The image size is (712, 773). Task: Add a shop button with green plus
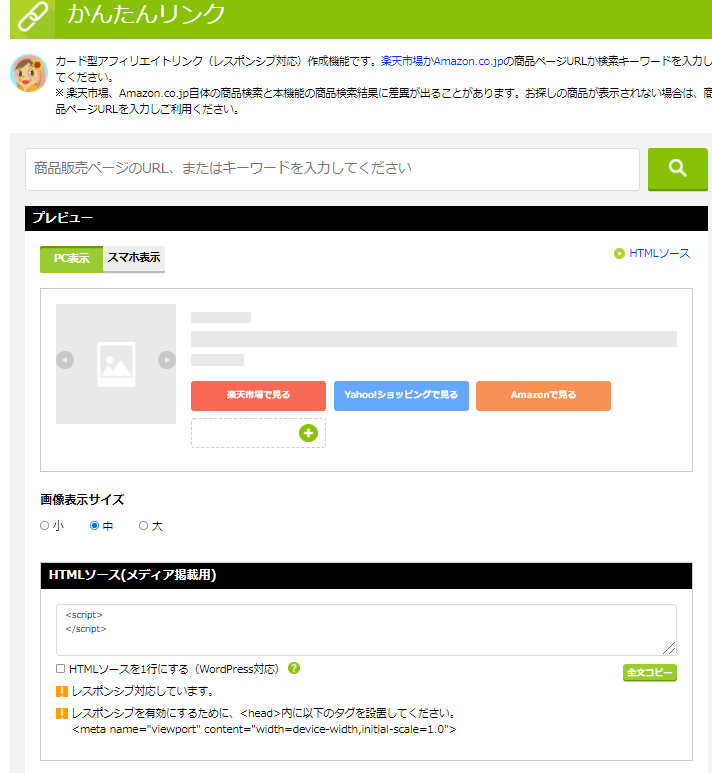point(308,433)
